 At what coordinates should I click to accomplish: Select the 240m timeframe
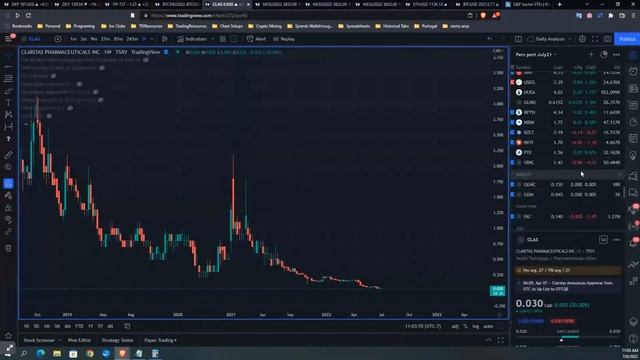coord(132,39)
